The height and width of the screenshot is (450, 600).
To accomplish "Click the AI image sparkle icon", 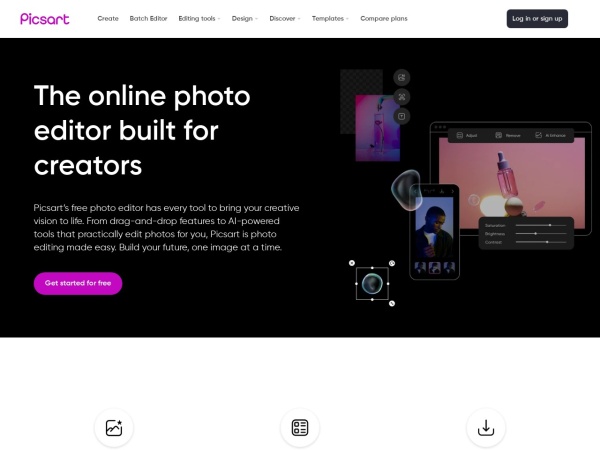I will [x=114, y=428].
